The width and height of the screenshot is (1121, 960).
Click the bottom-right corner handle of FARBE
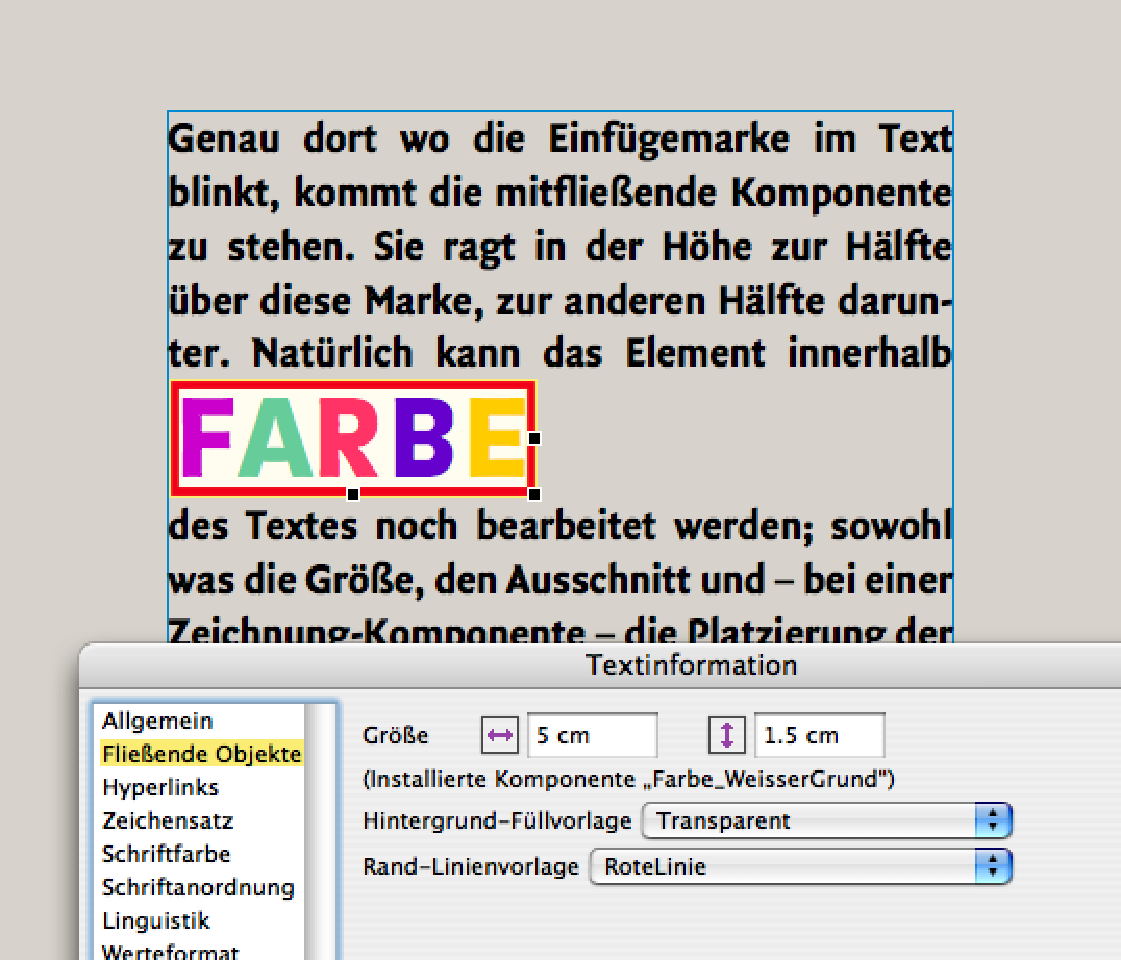(535, 494)
